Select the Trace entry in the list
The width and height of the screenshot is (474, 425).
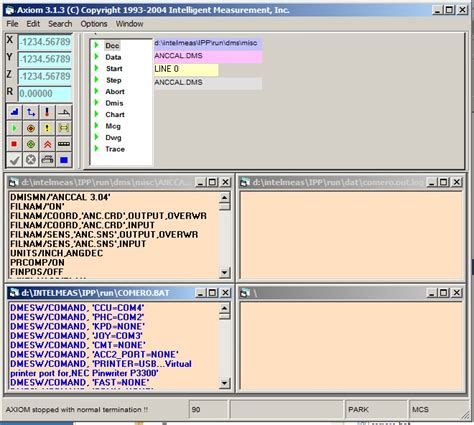115,149
